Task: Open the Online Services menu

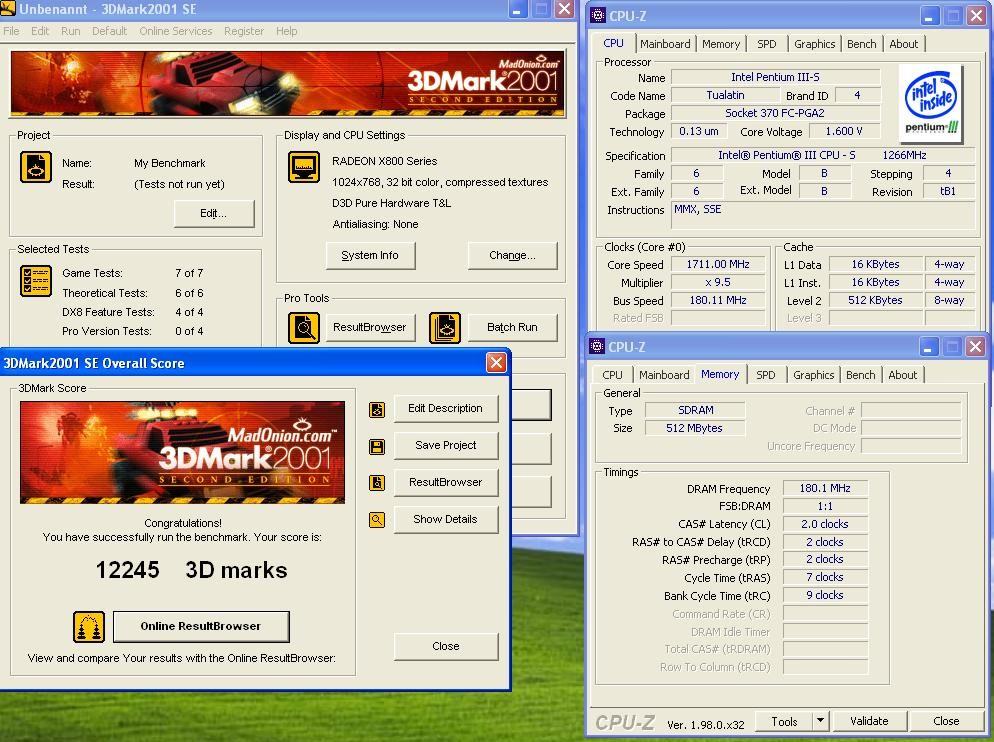Action: point(176,31)
